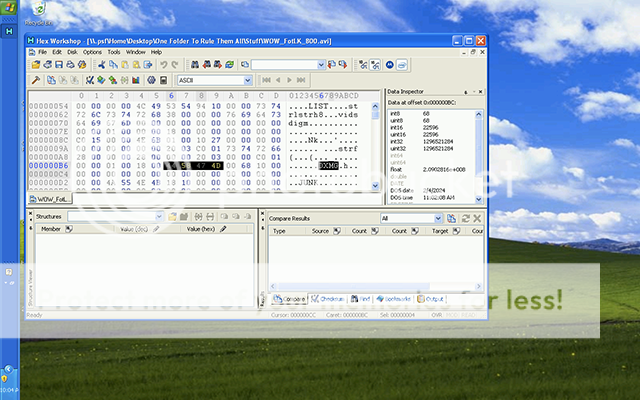Click the Save floppy disk icon
The image size is (640, 400).
[x=59, y=64]
